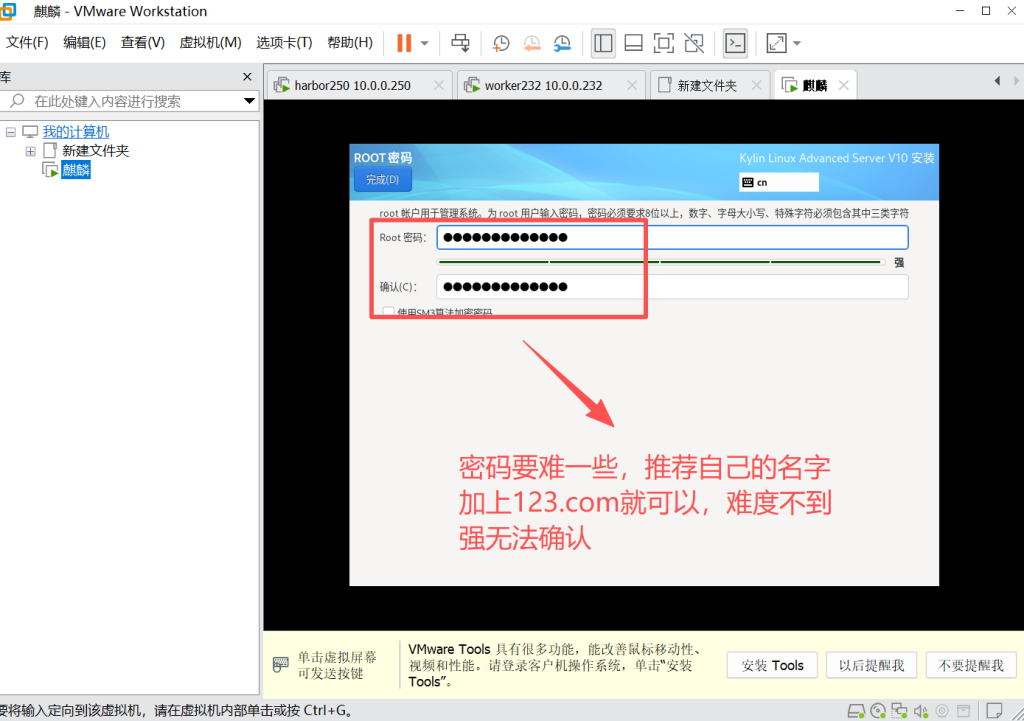The height and width of the screenshot is (721, 1024).
Task: Toggle the thumbnail bar view button
Action: click(x=633, y=43)
